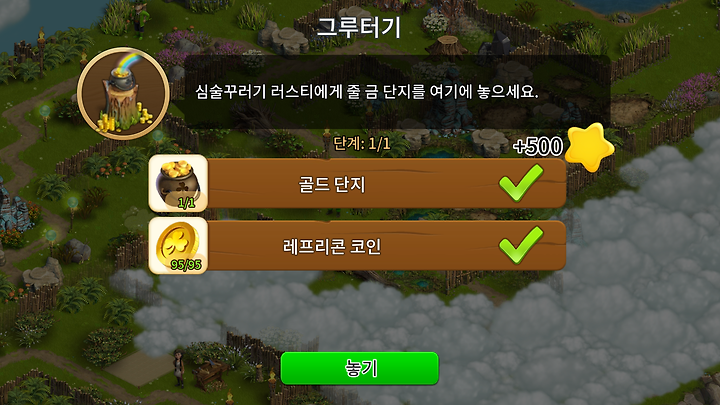Select the leprechaun clover coin icon
The height and width of the screenshot is (405, 720).
178,246
